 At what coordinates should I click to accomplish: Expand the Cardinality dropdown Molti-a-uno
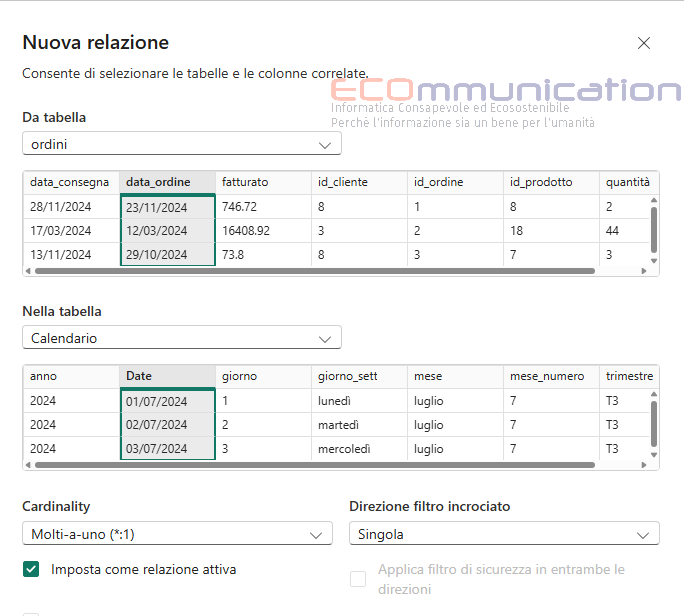[177, 534]
